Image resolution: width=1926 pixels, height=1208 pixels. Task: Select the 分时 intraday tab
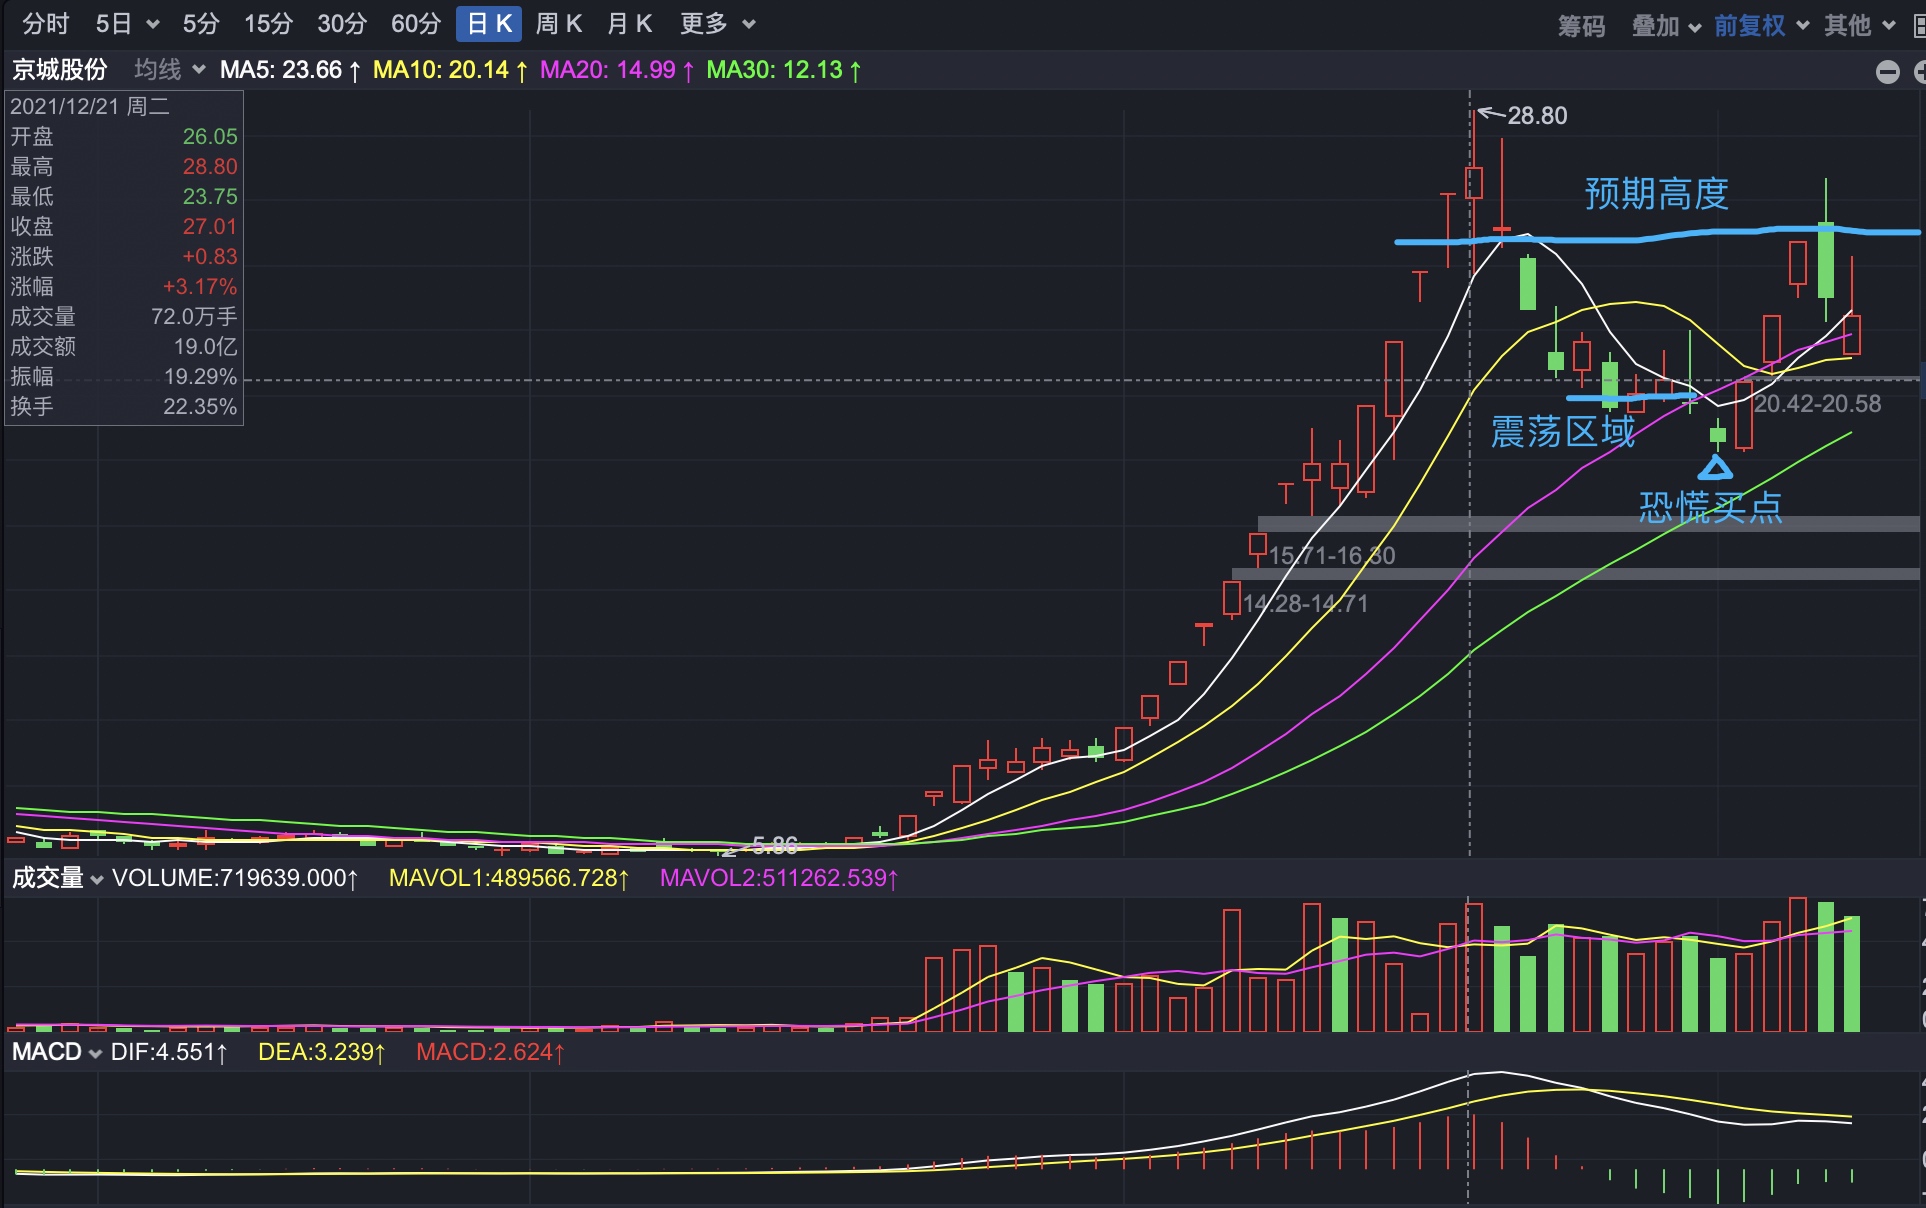(45, 24)
